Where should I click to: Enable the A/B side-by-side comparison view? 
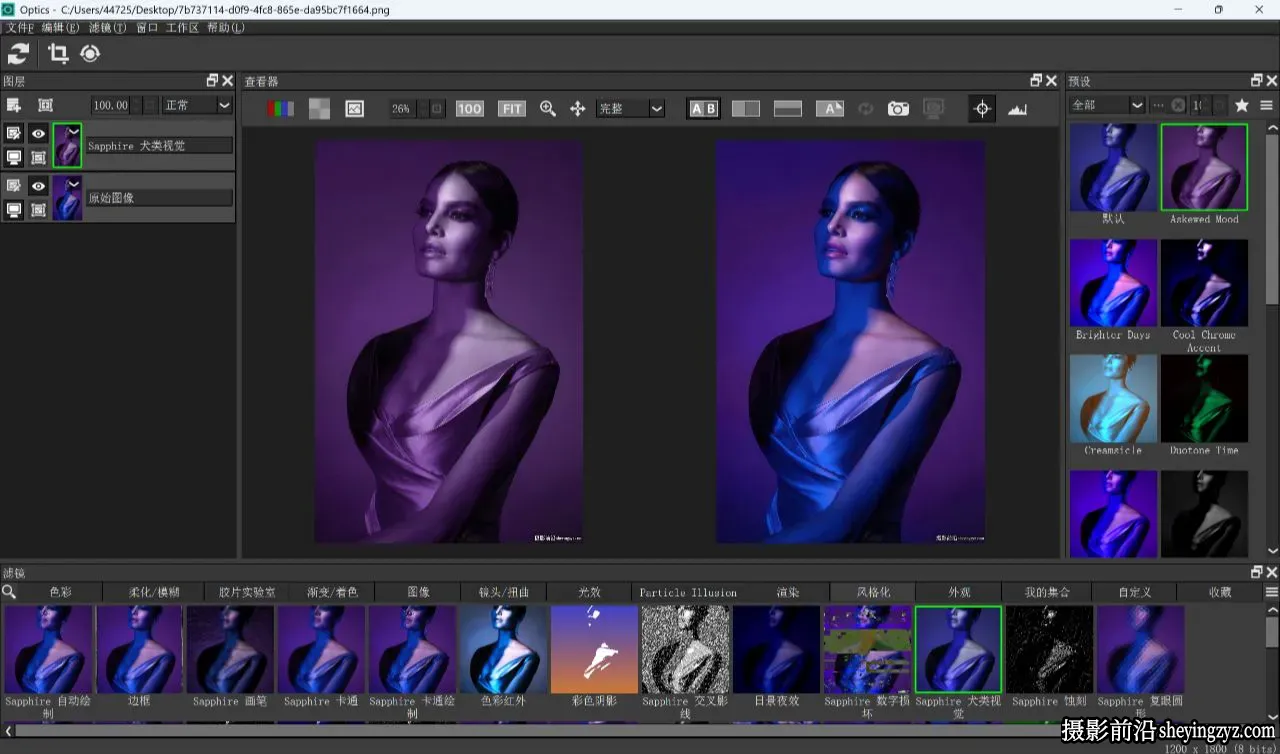click(x=703, y=109)
